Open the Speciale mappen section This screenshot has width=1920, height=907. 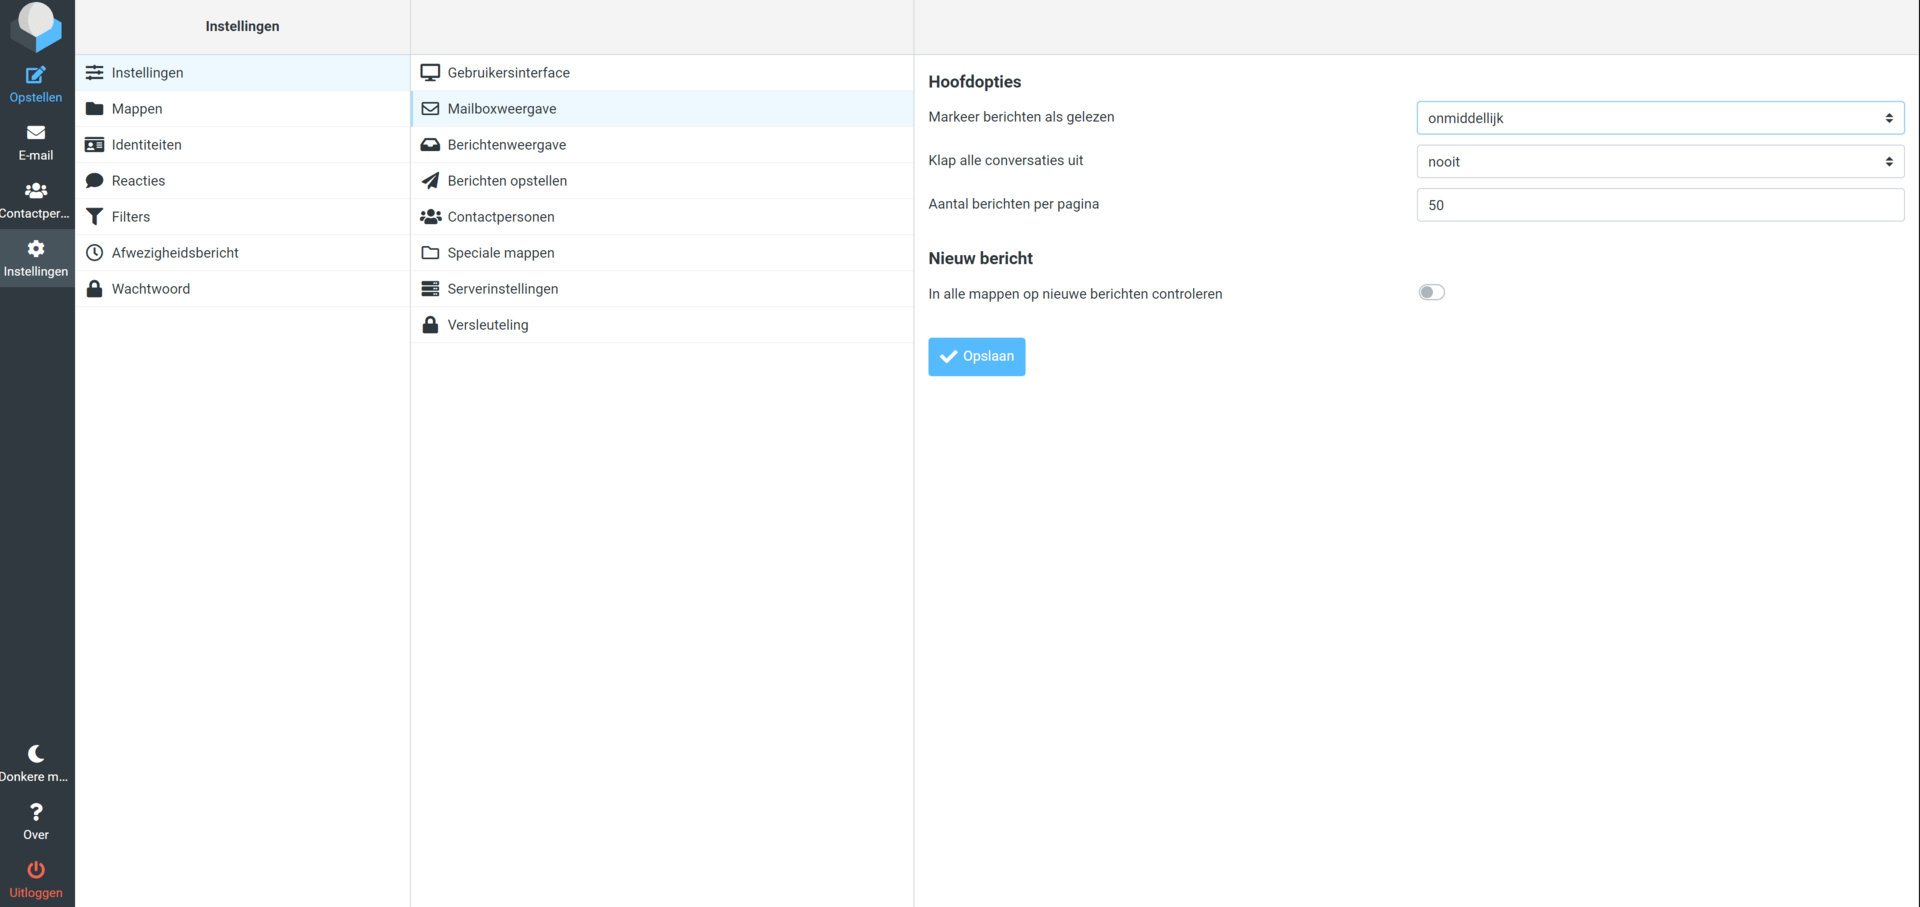662,253
